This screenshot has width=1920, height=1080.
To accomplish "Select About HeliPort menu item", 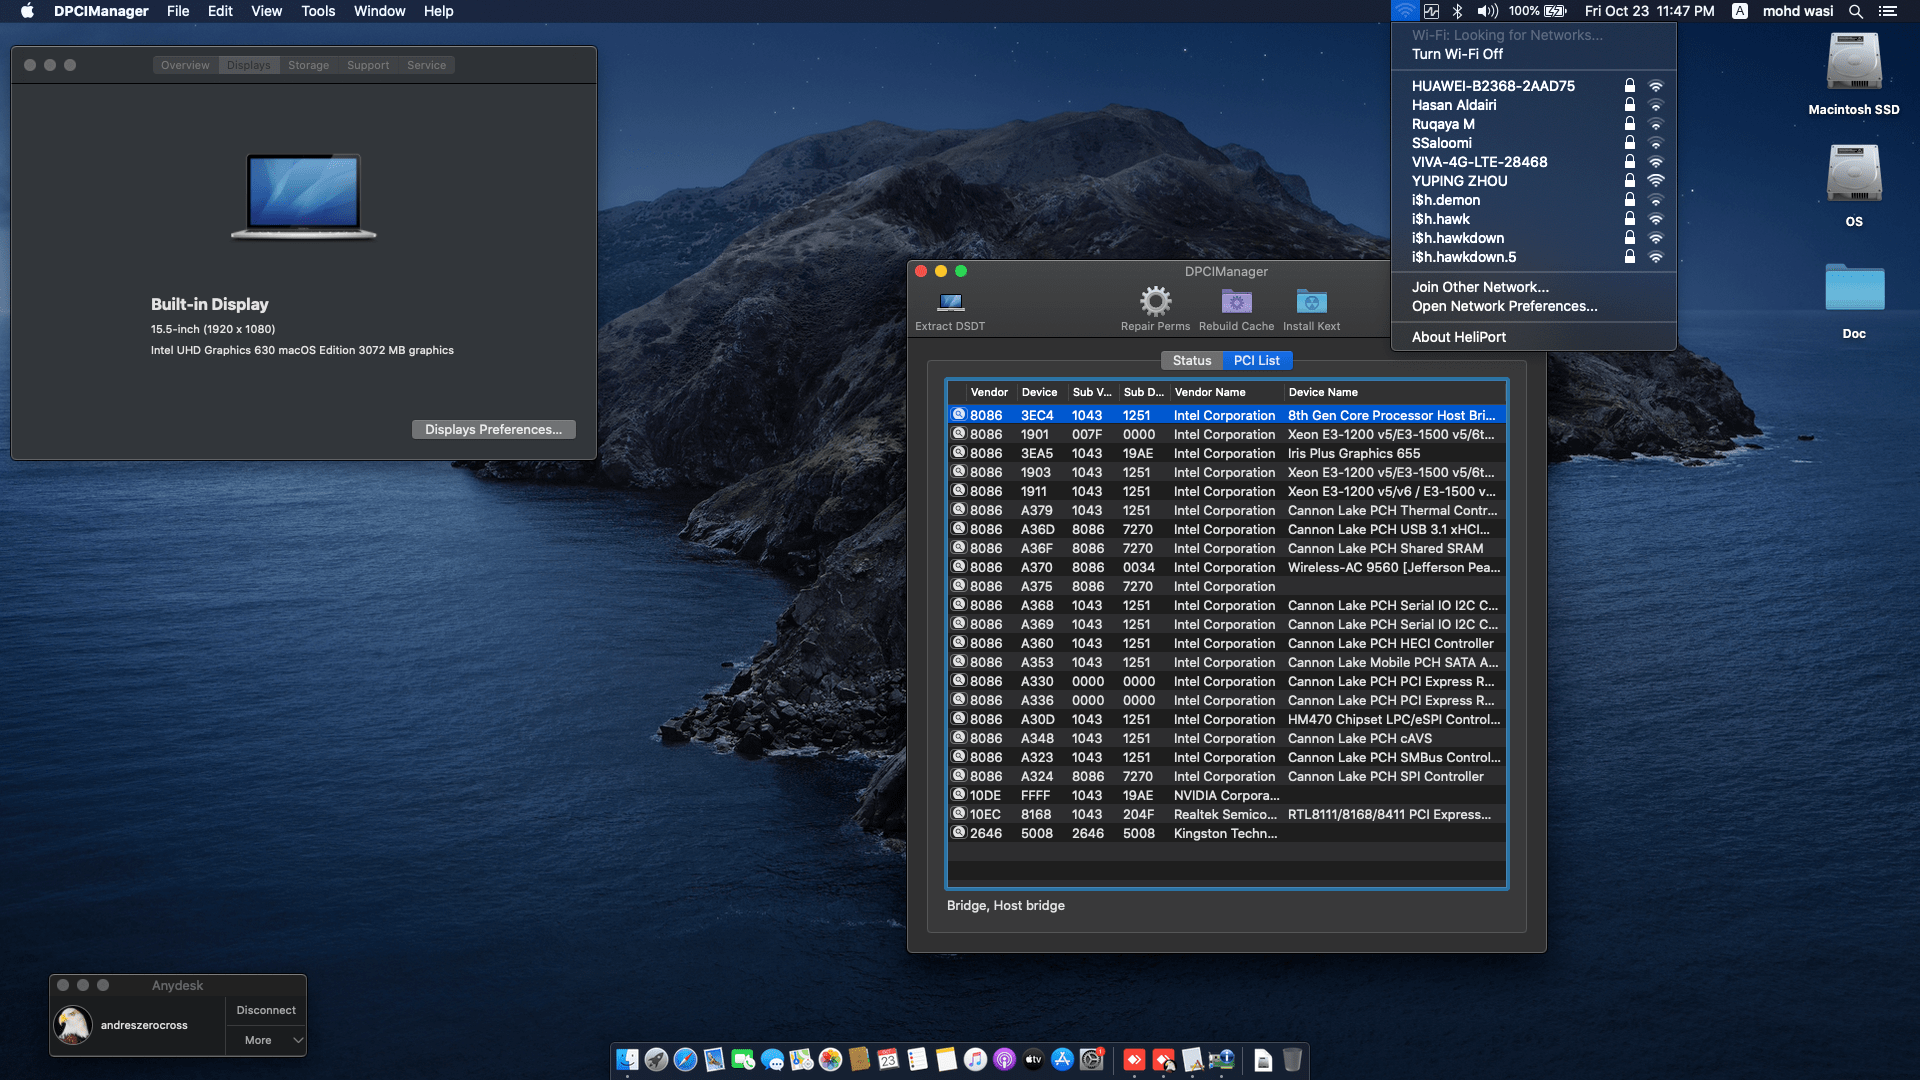I will pos(1533,337).
